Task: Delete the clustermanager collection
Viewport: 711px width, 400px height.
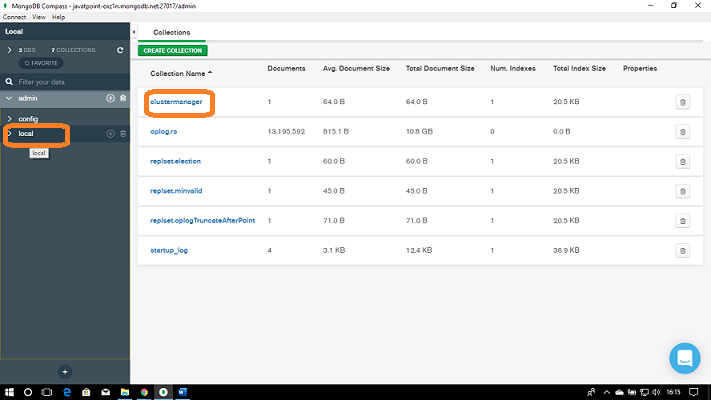Action: pos(682,102)
